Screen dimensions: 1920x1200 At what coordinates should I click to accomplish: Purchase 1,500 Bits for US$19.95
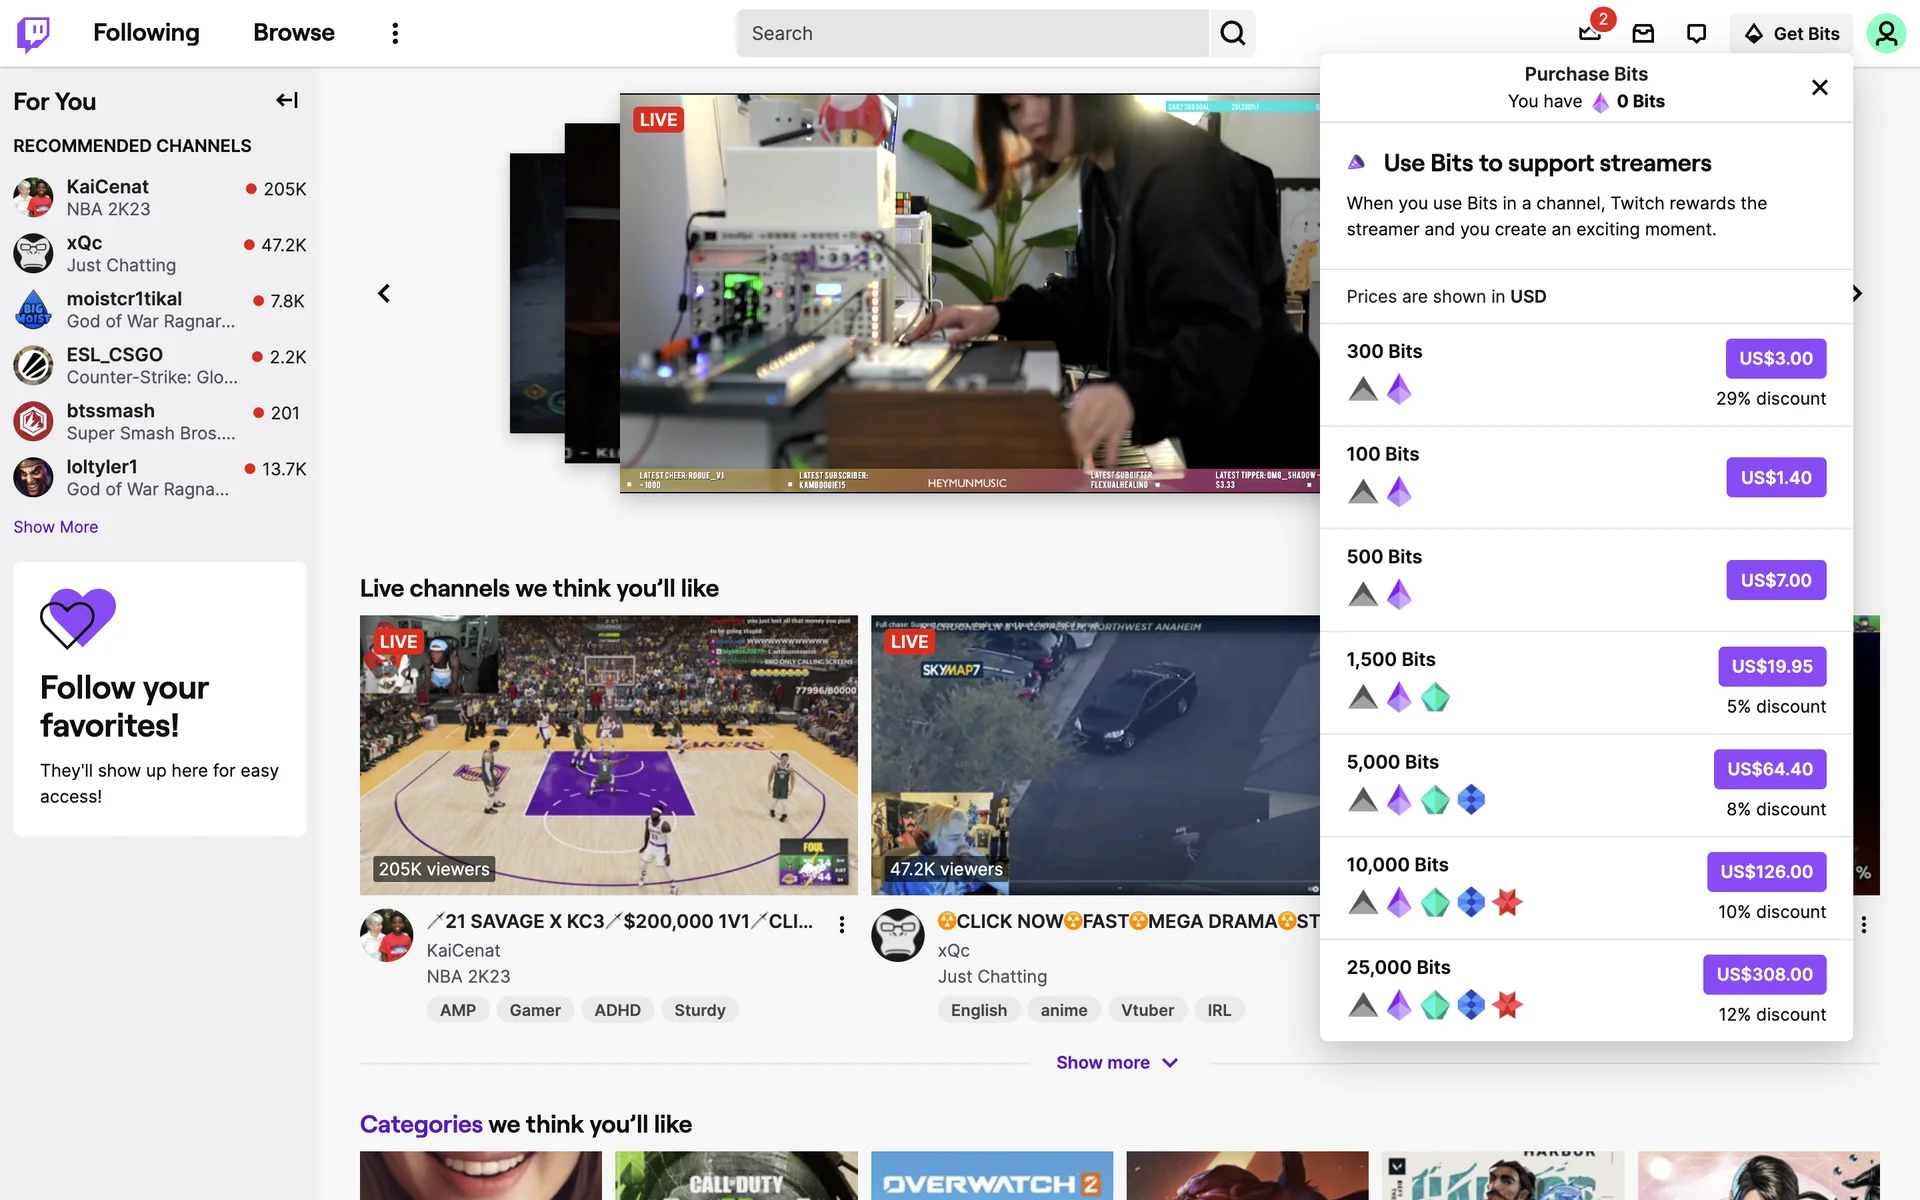[x=1771, y=666]
